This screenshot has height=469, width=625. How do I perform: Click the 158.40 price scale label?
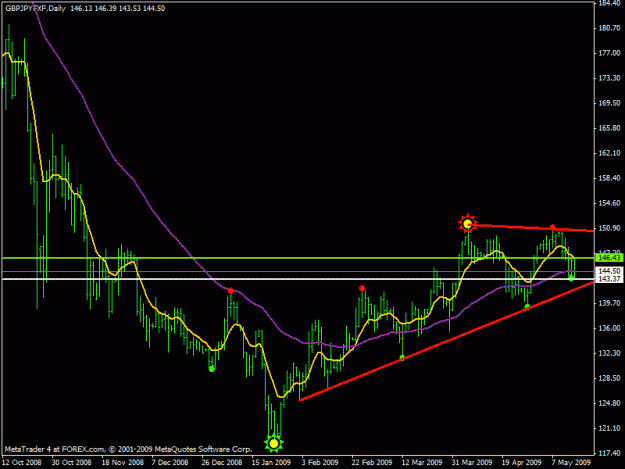pyautogui.click(x=609, y=178)
